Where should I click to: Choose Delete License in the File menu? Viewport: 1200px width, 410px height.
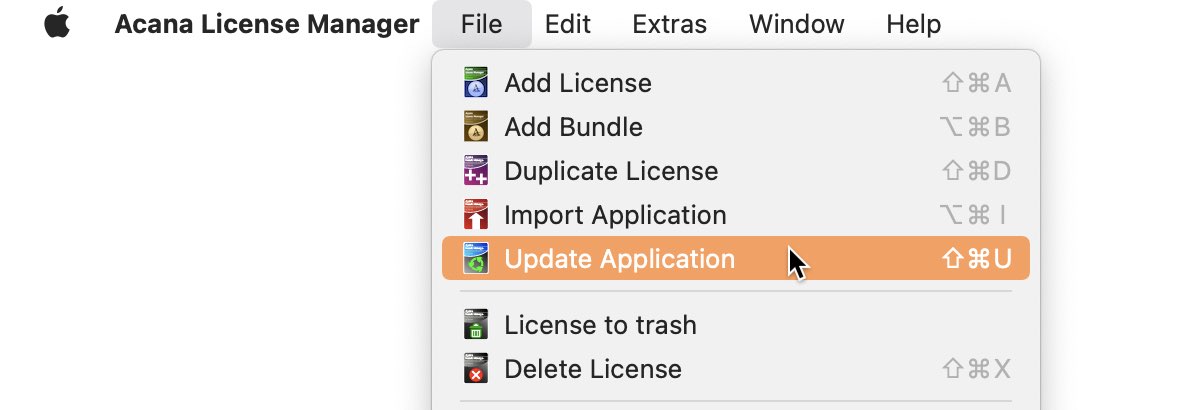[736, 369]
